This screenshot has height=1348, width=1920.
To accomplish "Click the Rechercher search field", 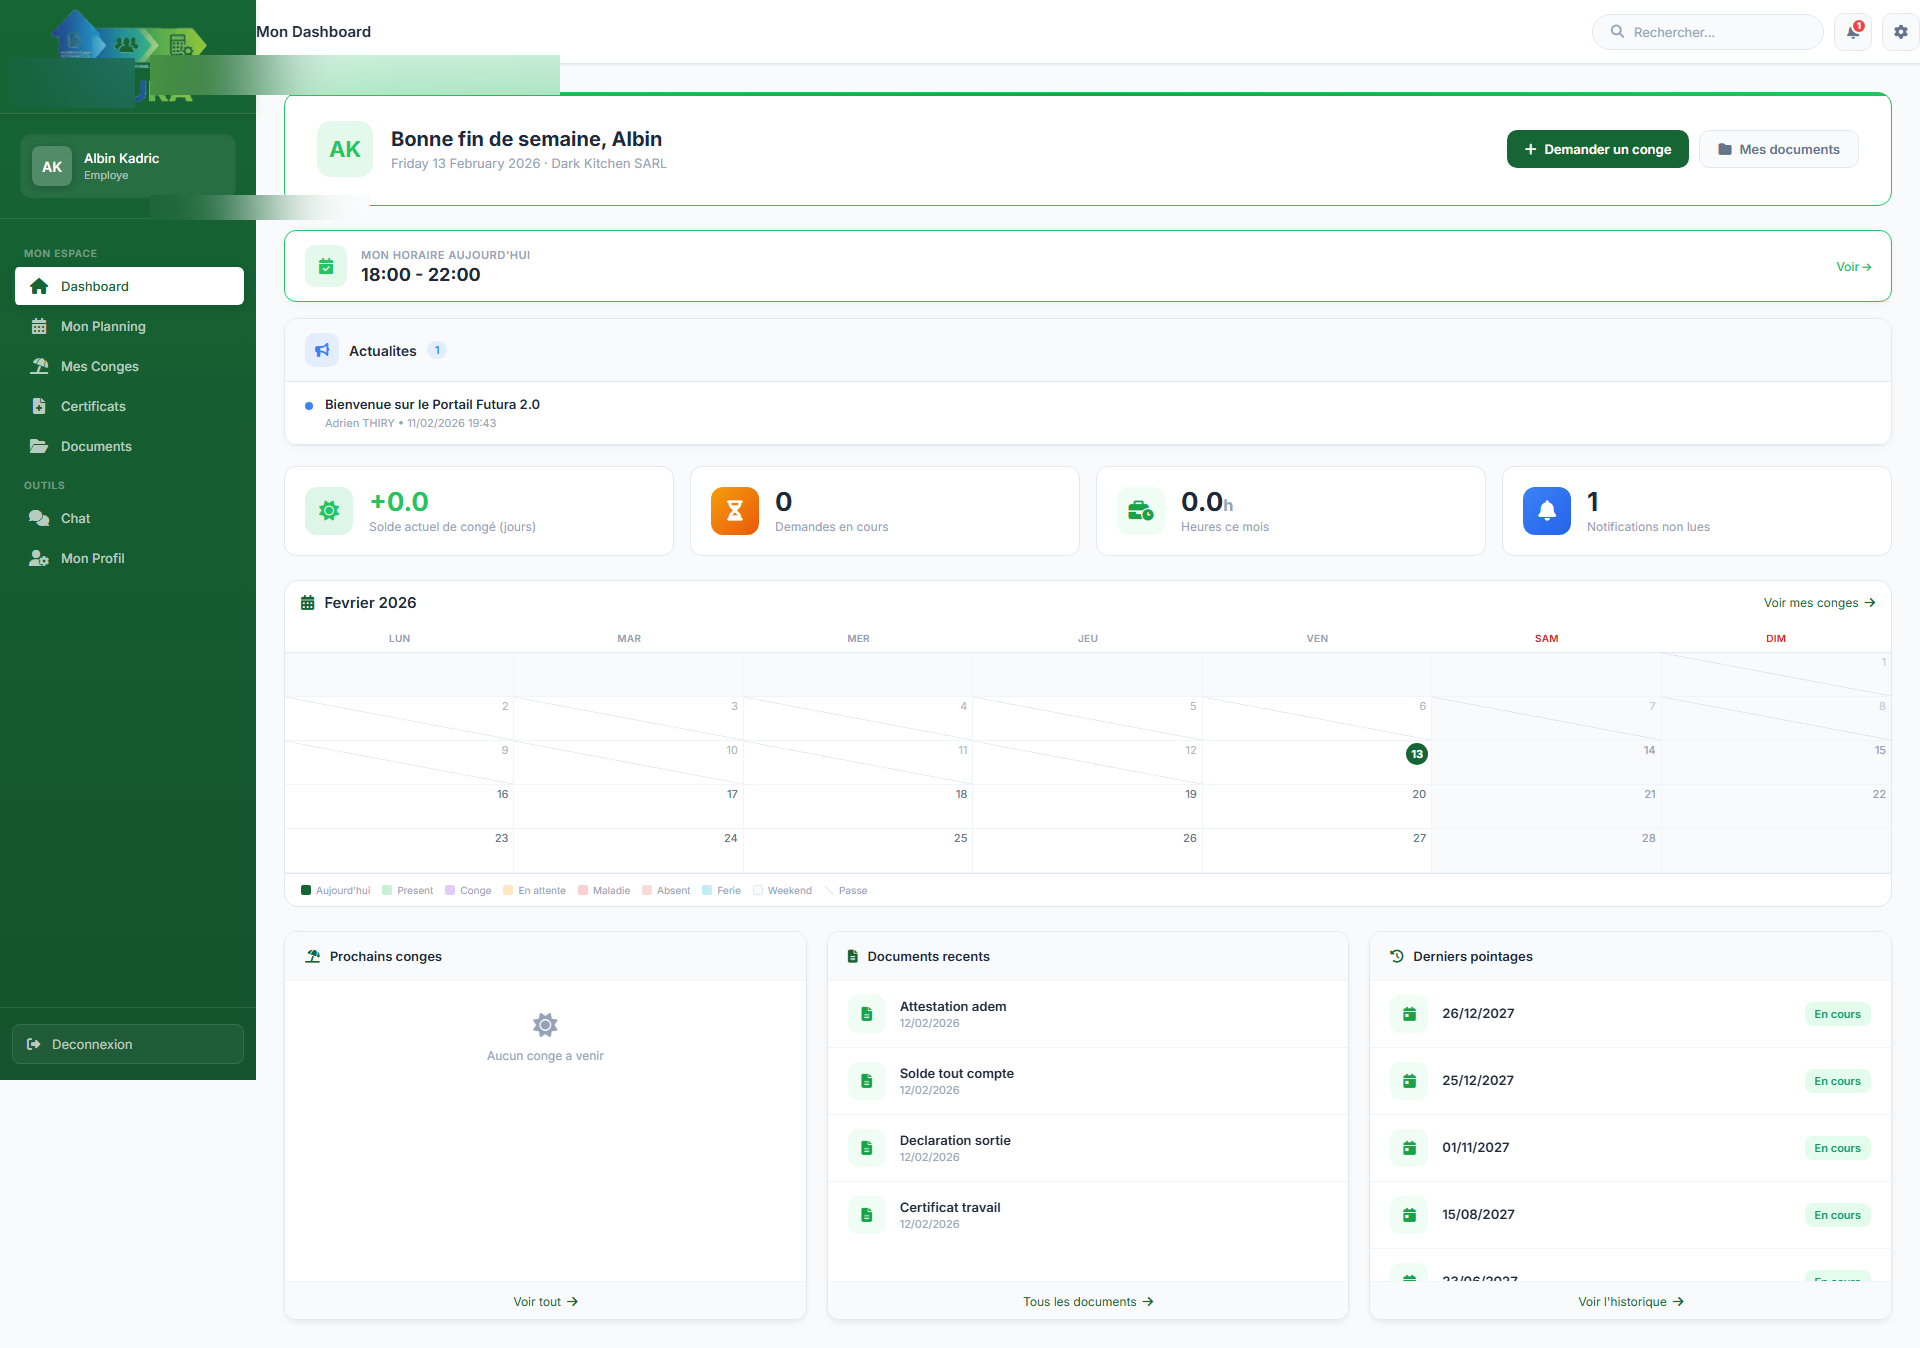I will [x=1707, y=31].
